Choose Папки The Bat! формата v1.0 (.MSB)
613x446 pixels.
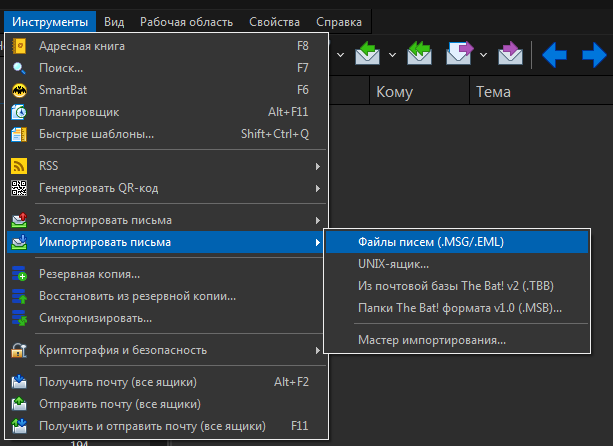click(x=457, y=308)
